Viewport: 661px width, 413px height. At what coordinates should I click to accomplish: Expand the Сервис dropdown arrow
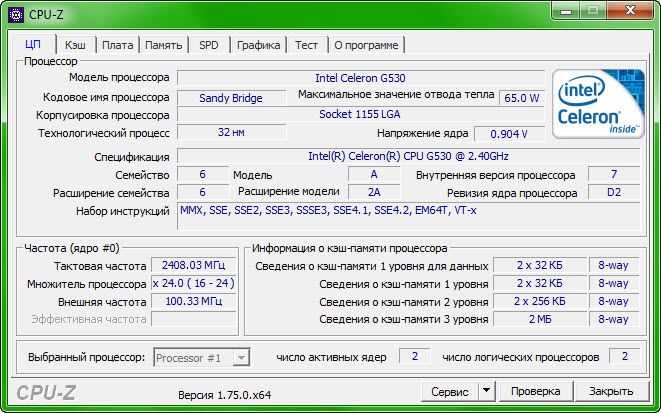pos(486,392)
